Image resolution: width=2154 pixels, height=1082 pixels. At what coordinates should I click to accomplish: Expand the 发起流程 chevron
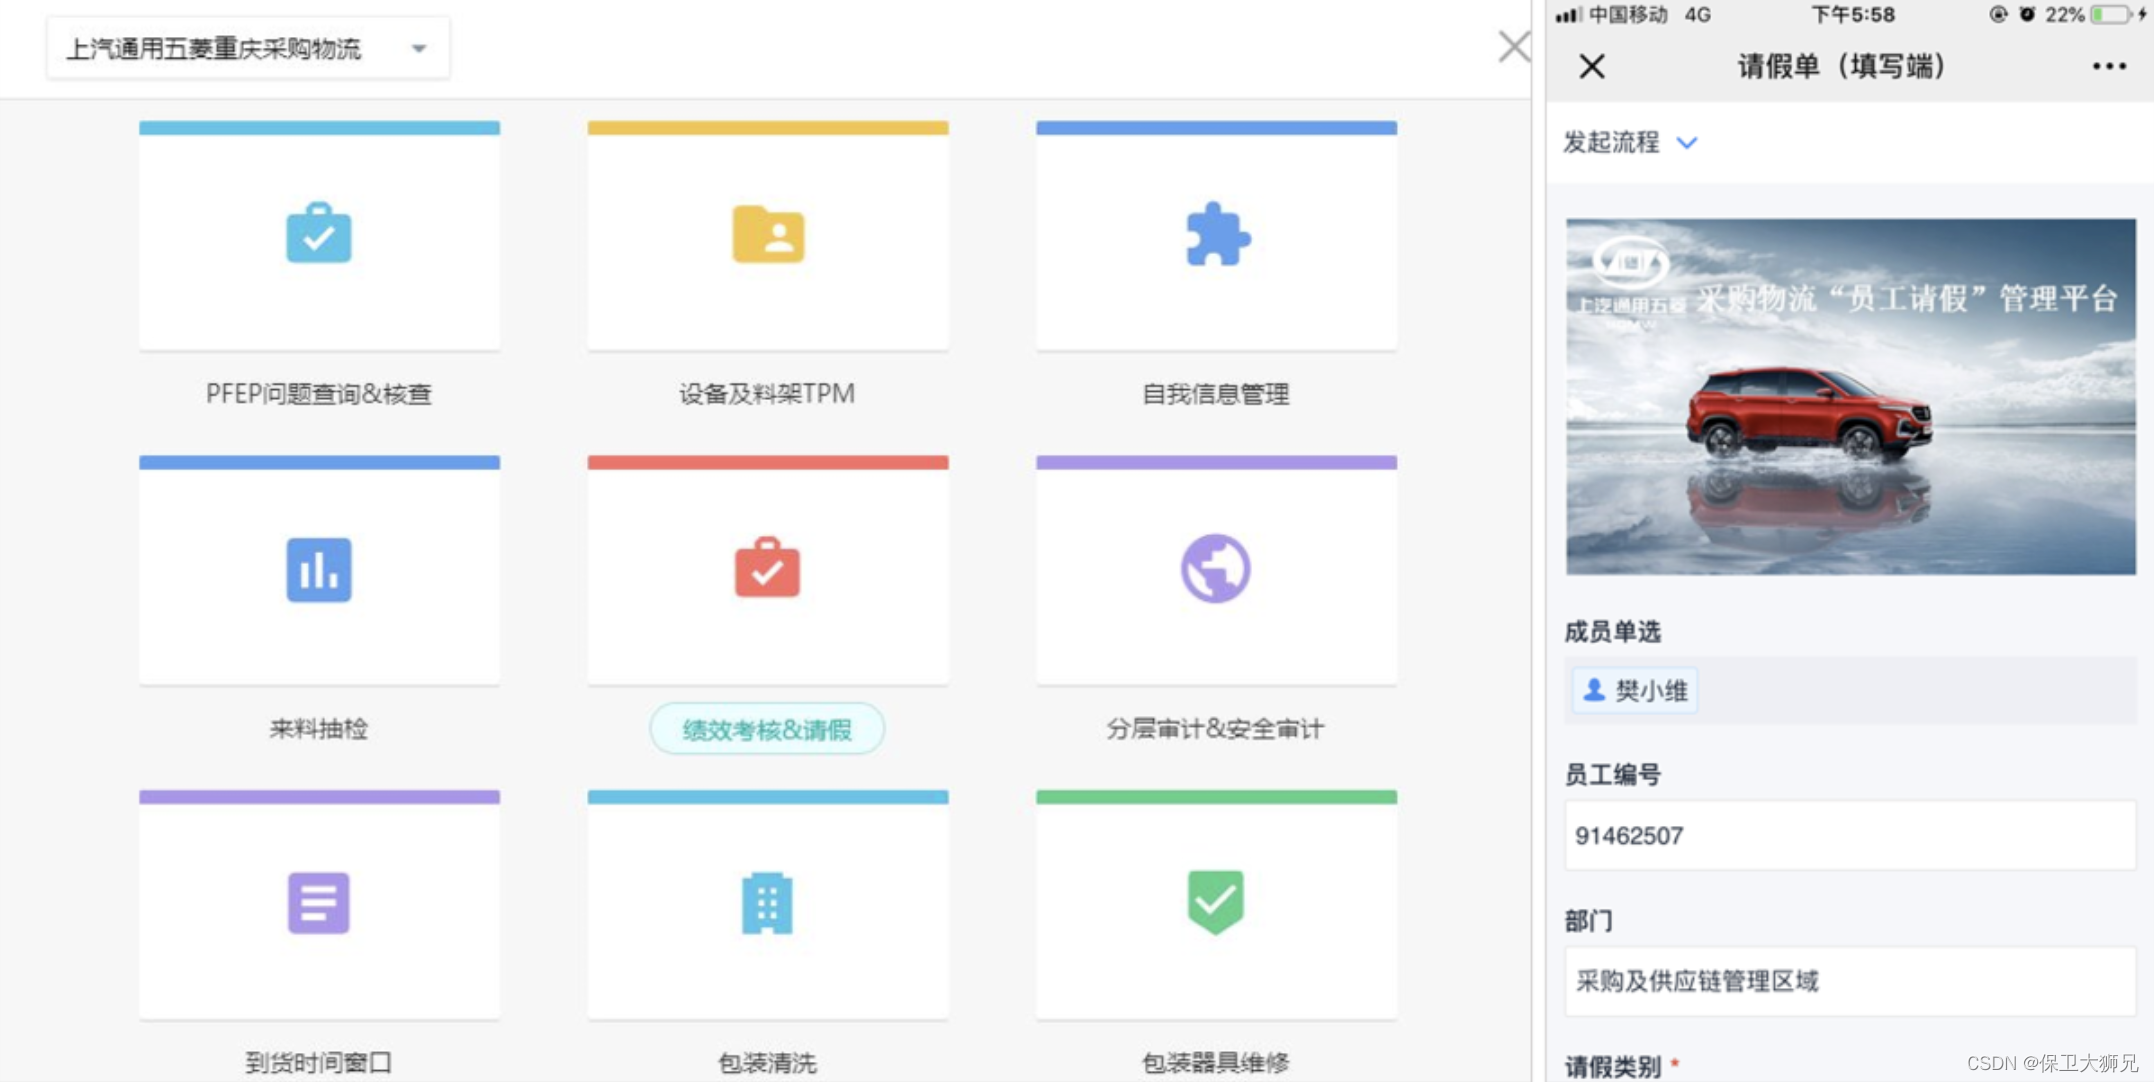[x=1687, y=143]
